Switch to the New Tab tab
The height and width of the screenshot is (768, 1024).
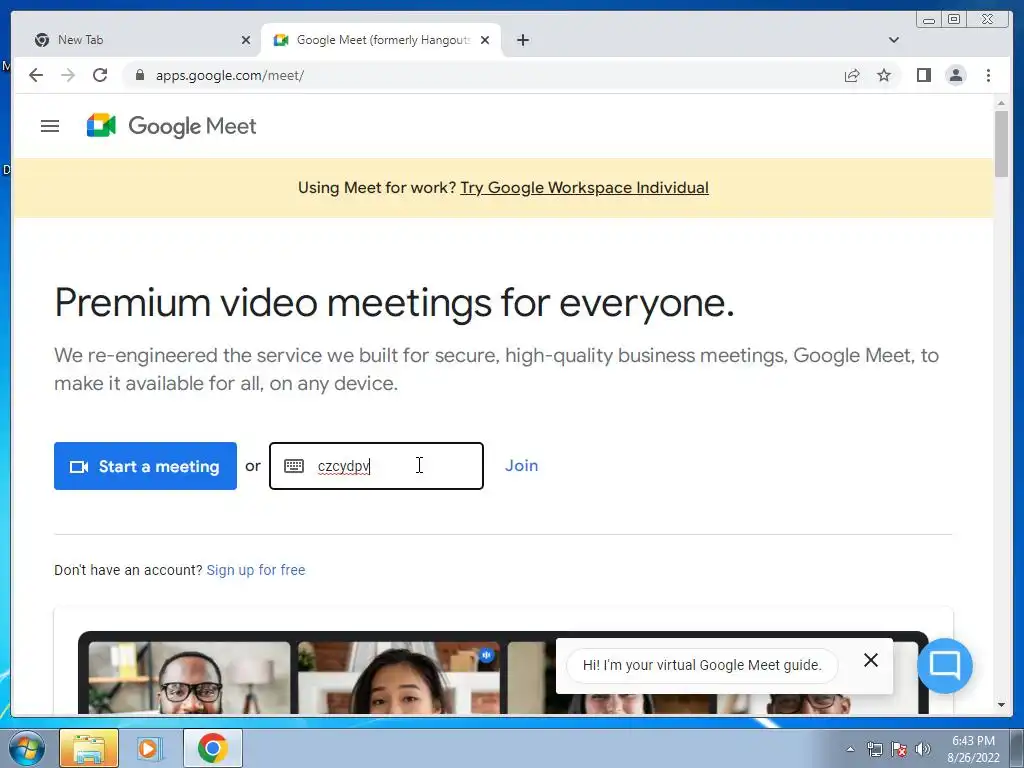coord(140,40)
